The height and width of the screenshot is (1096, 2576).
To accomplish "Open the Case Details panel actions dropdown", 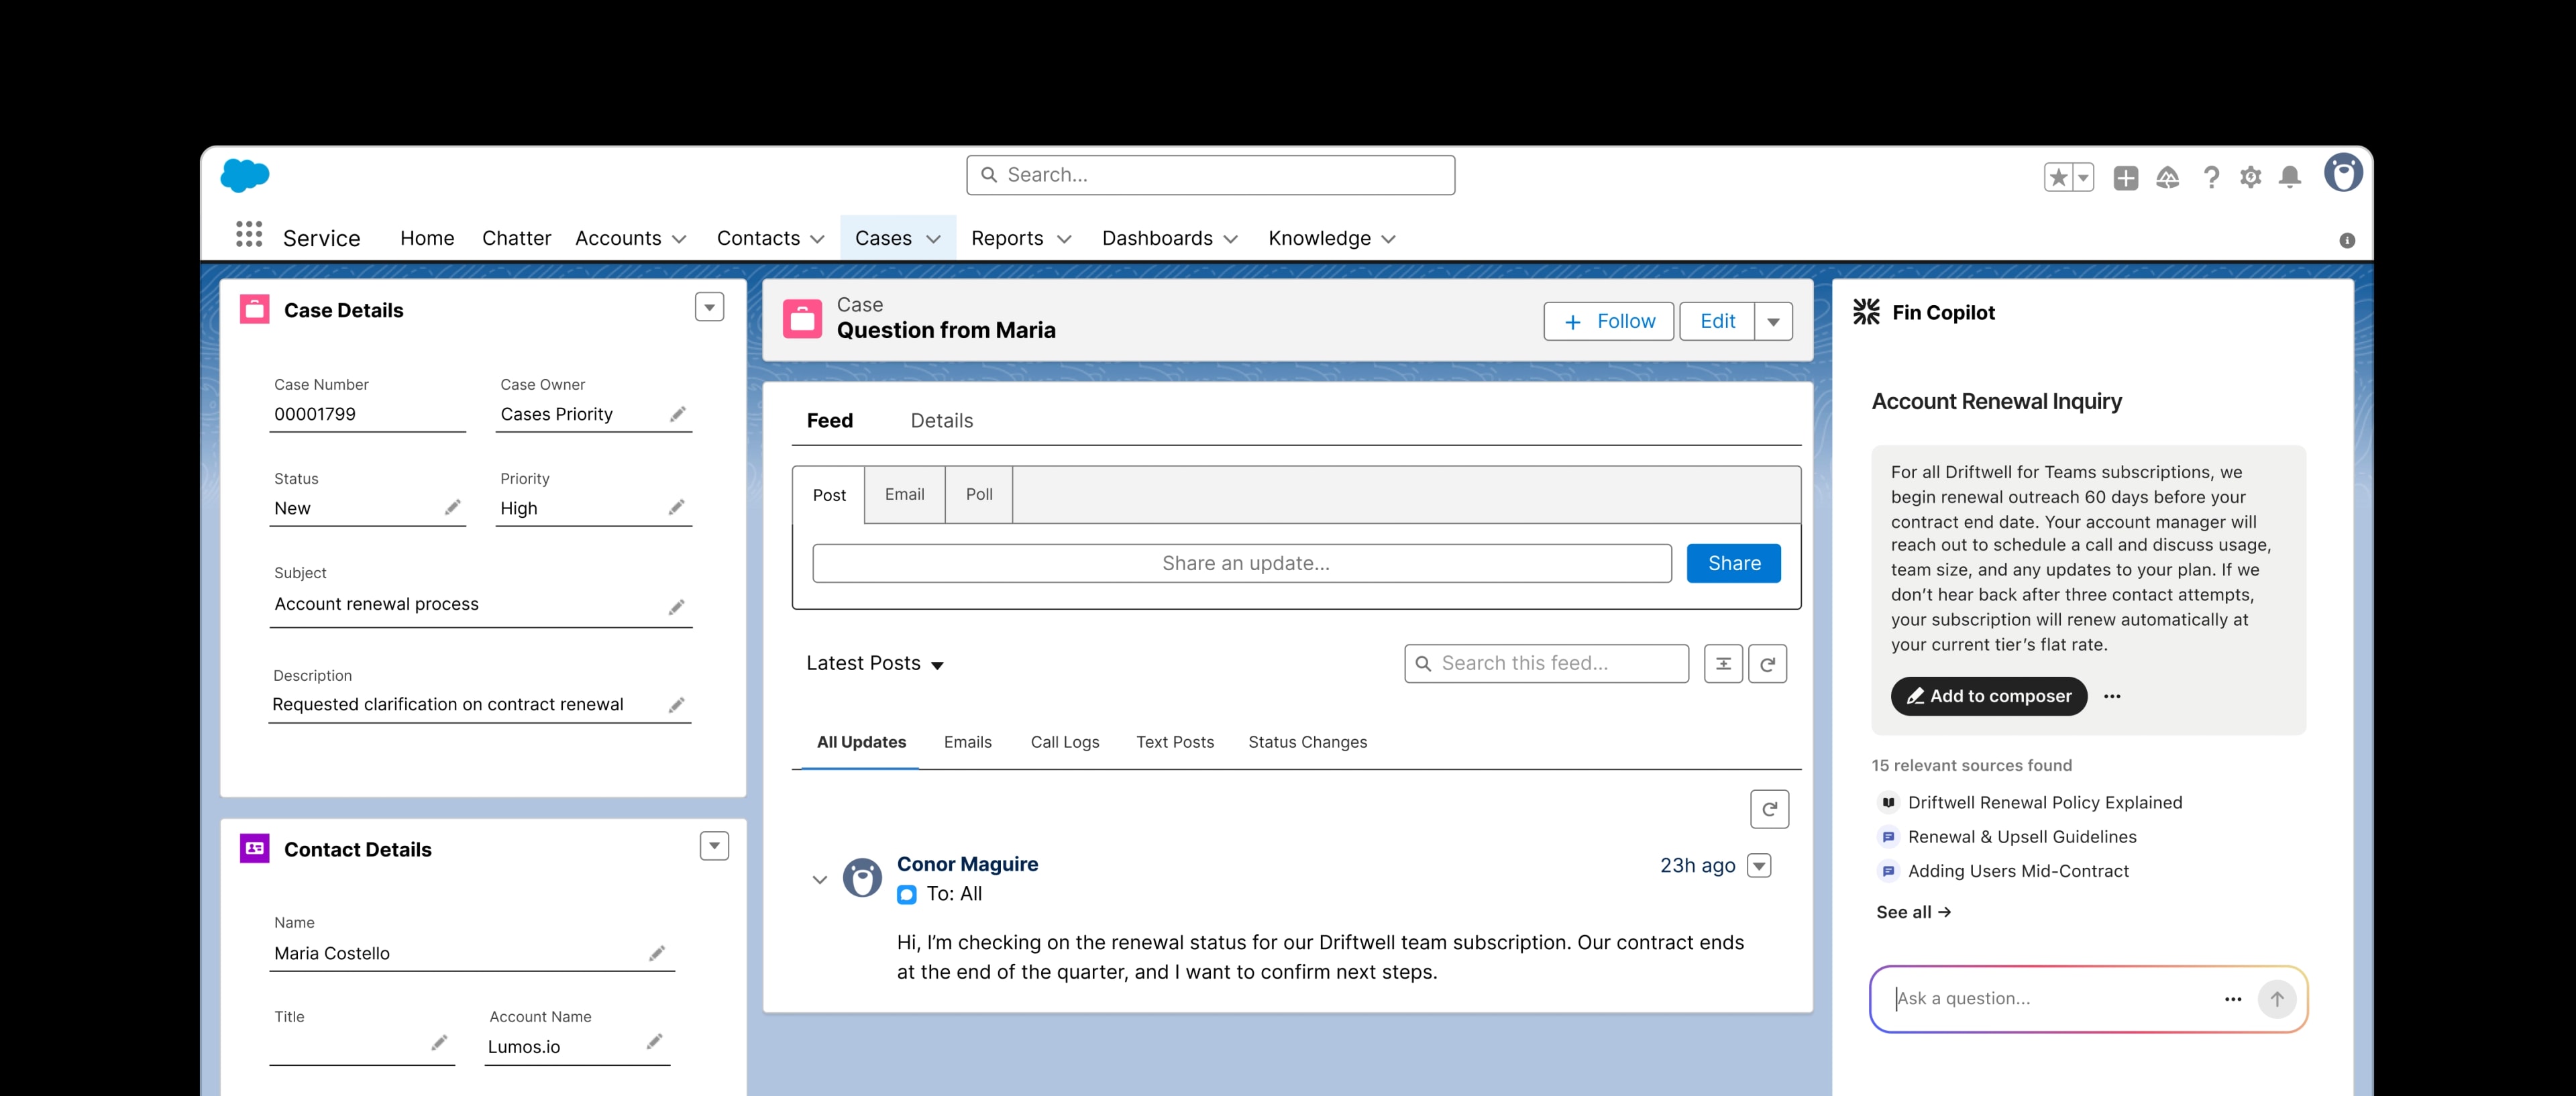I will (x=709, y=307).
